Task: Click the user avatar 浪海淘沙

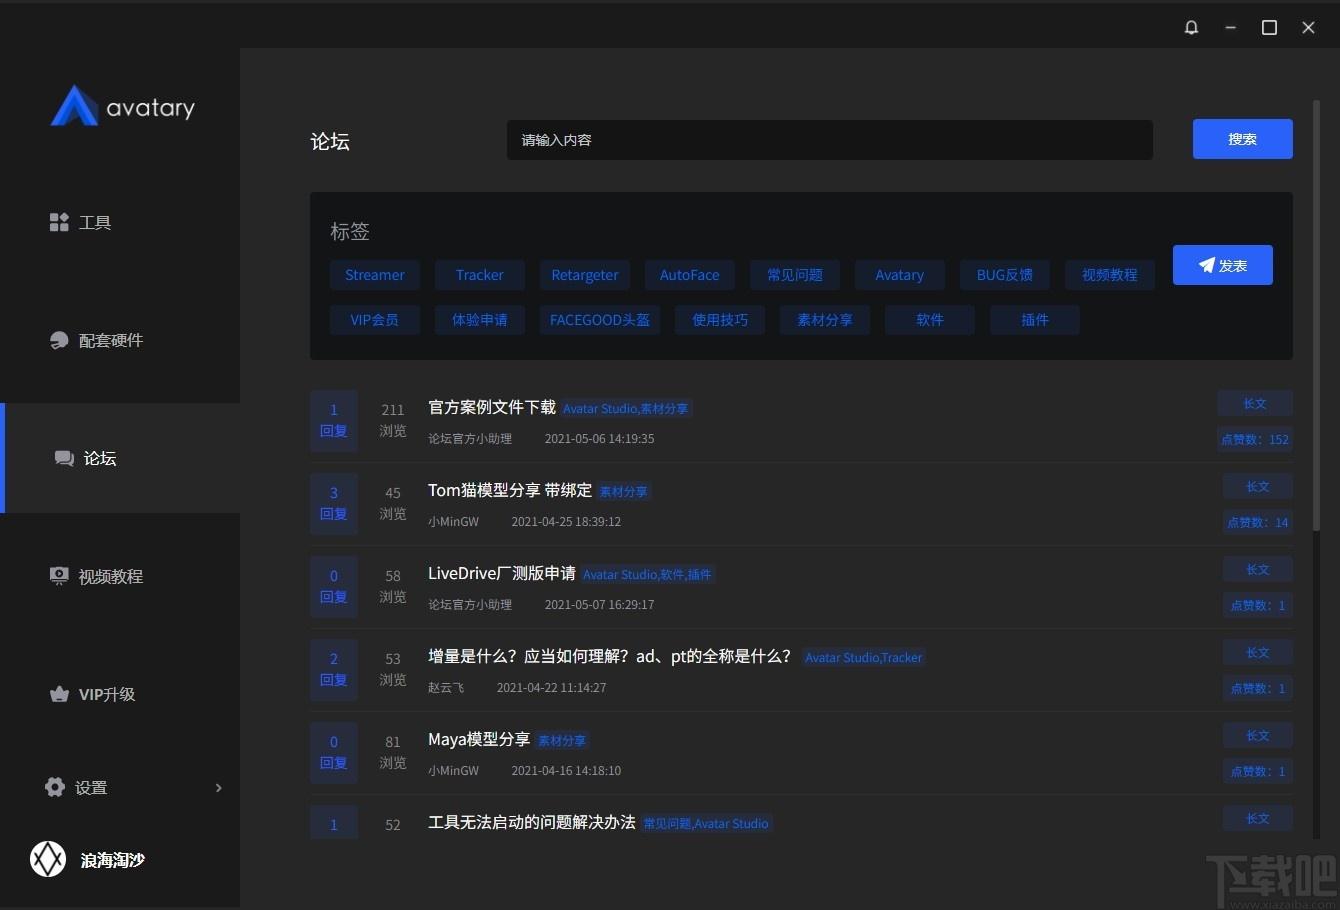Action: (48, 859)
